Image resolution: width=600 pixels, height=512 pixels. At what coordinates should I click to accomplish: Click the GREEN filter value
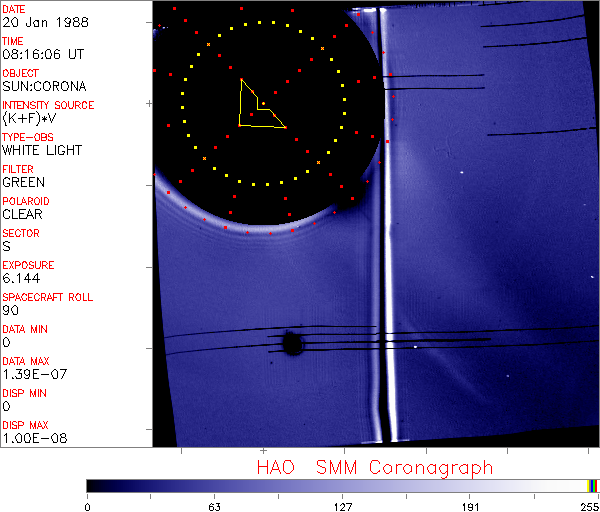pyautogui.click(x=23, y=183)
